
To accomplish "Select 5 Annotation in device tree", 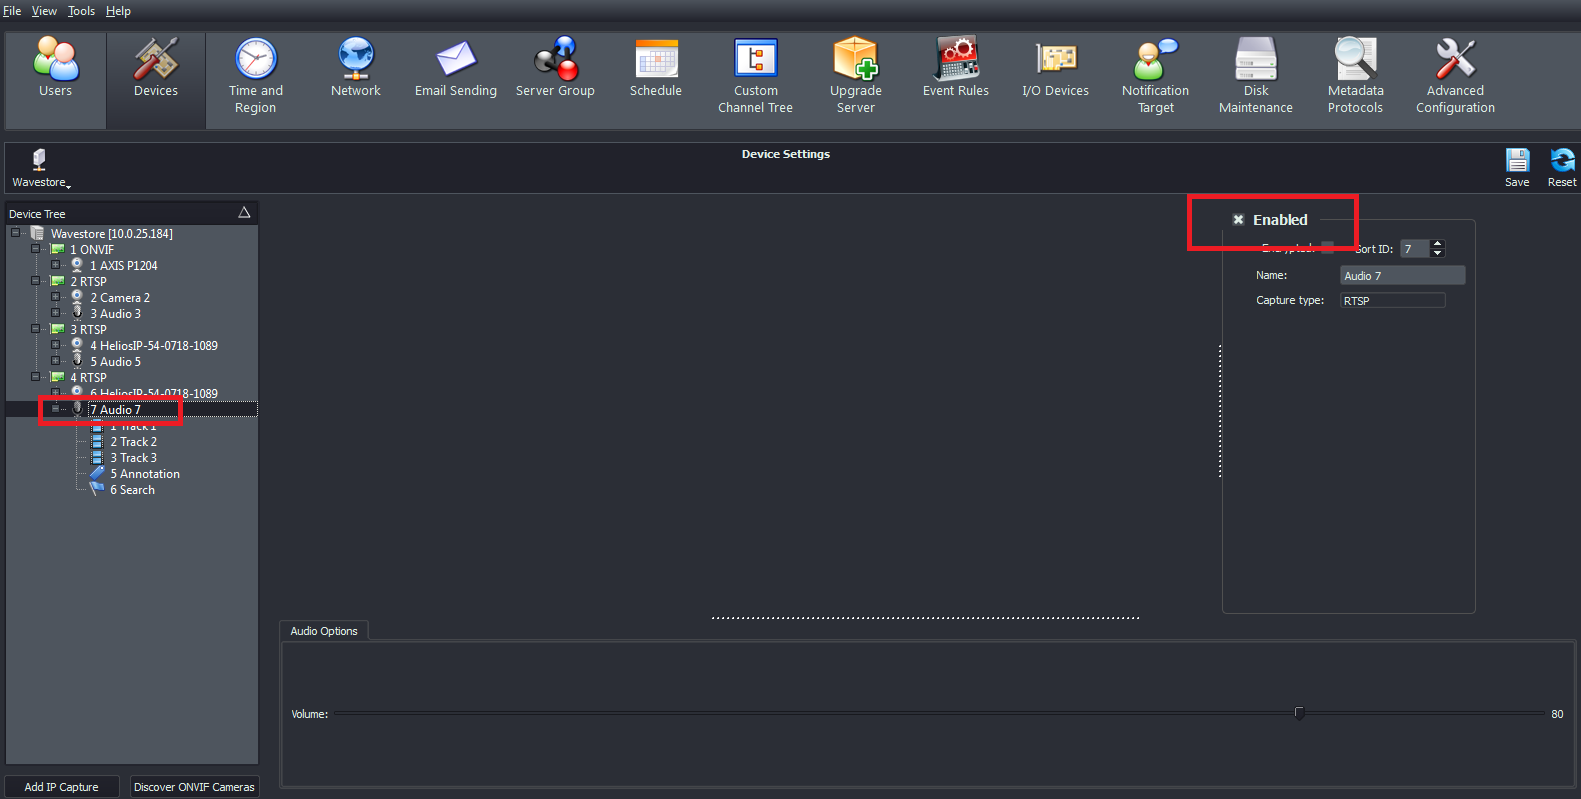I will [144, 474].
